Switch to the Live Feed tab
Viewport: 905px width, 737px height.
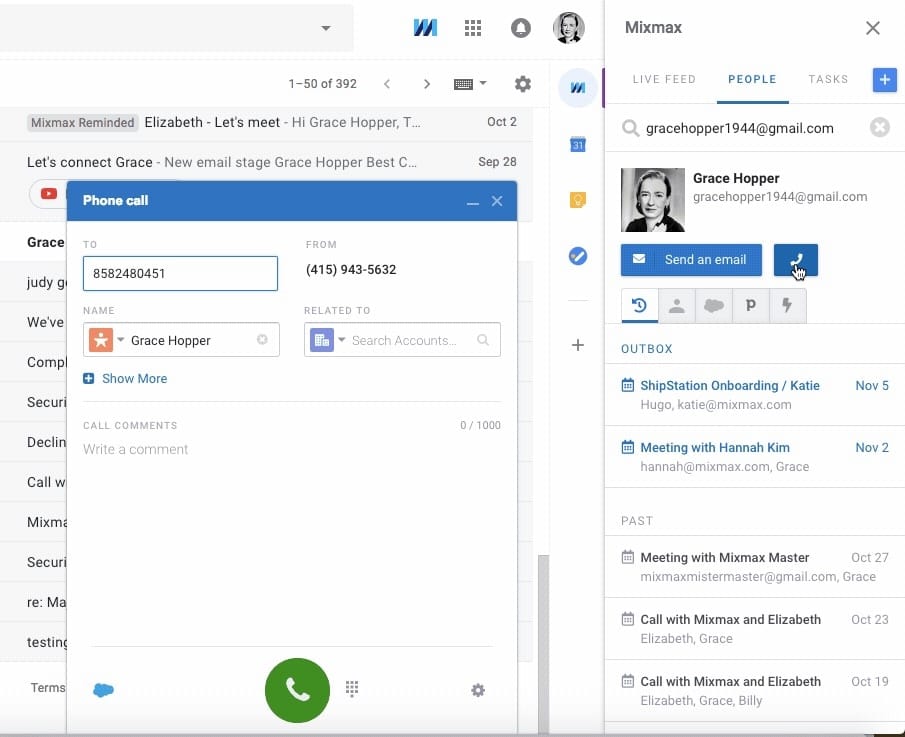(x=664, y=79)
